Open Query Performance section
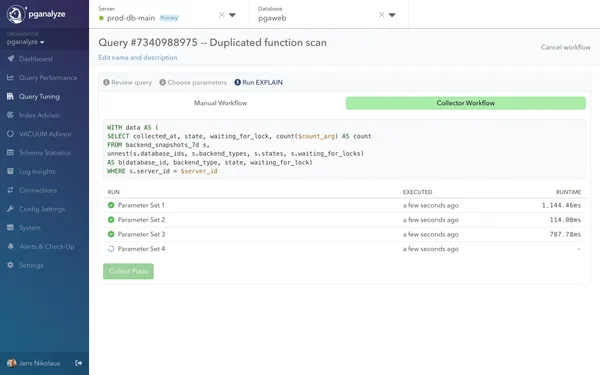This screenshot has height=375, width=600. click(x=48, y=78)
